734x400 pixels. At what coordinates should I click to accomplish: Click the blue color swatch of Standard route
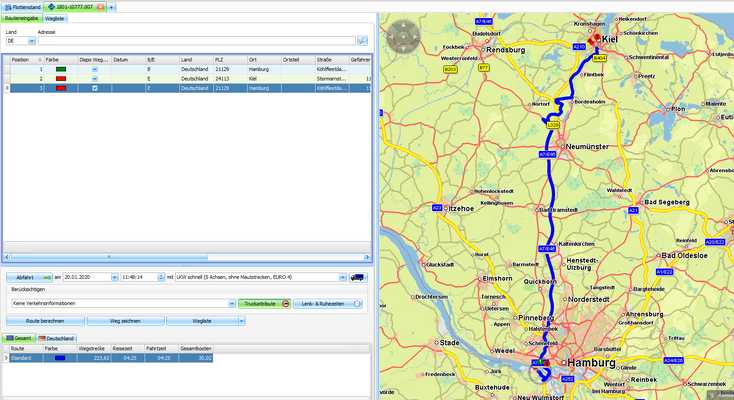(x=59, y=357)
